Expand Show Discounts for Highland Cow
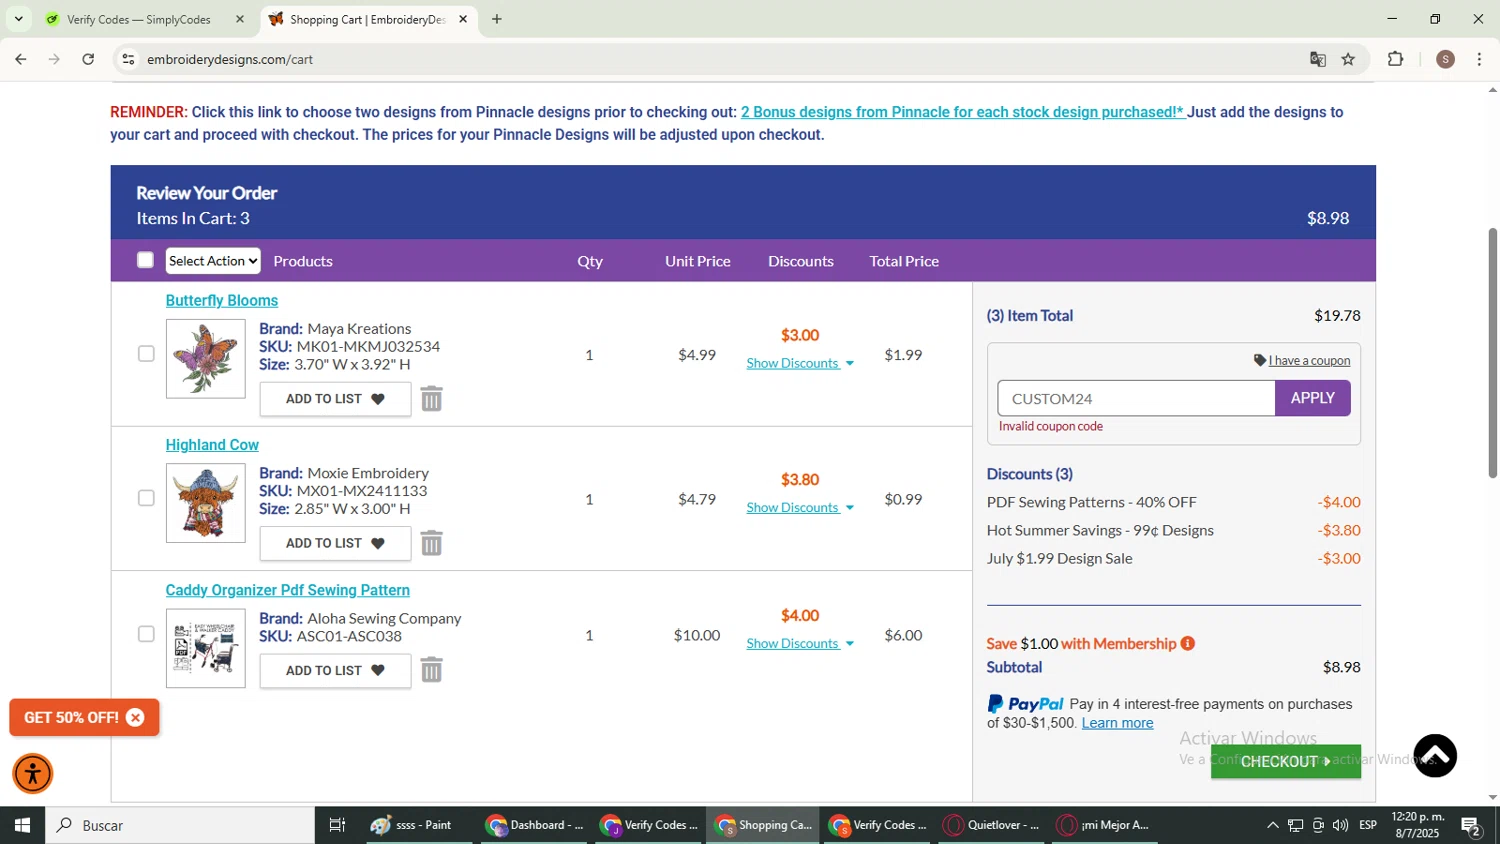The height and width of the screenshot is (844, 1500). [800, 507]
